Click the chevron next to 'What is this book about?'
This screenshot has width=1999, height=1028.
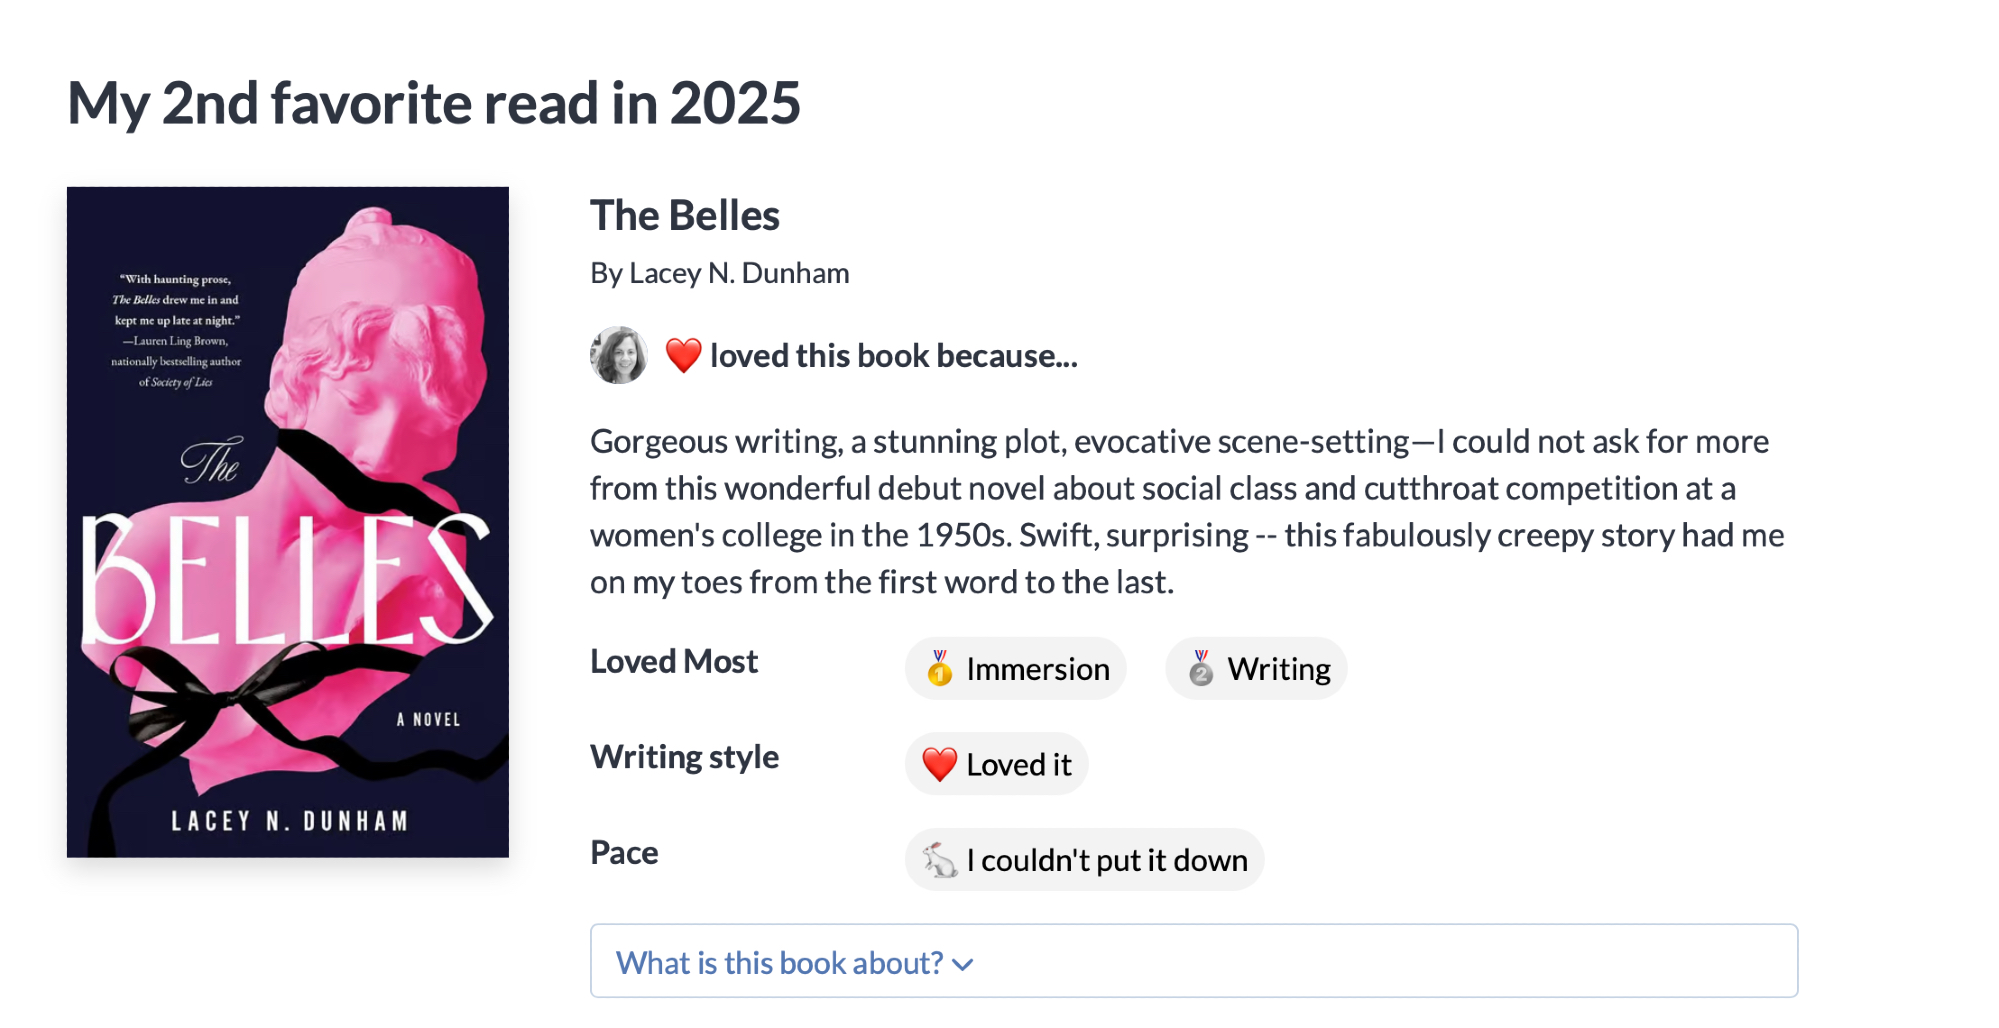click(963, 965)
